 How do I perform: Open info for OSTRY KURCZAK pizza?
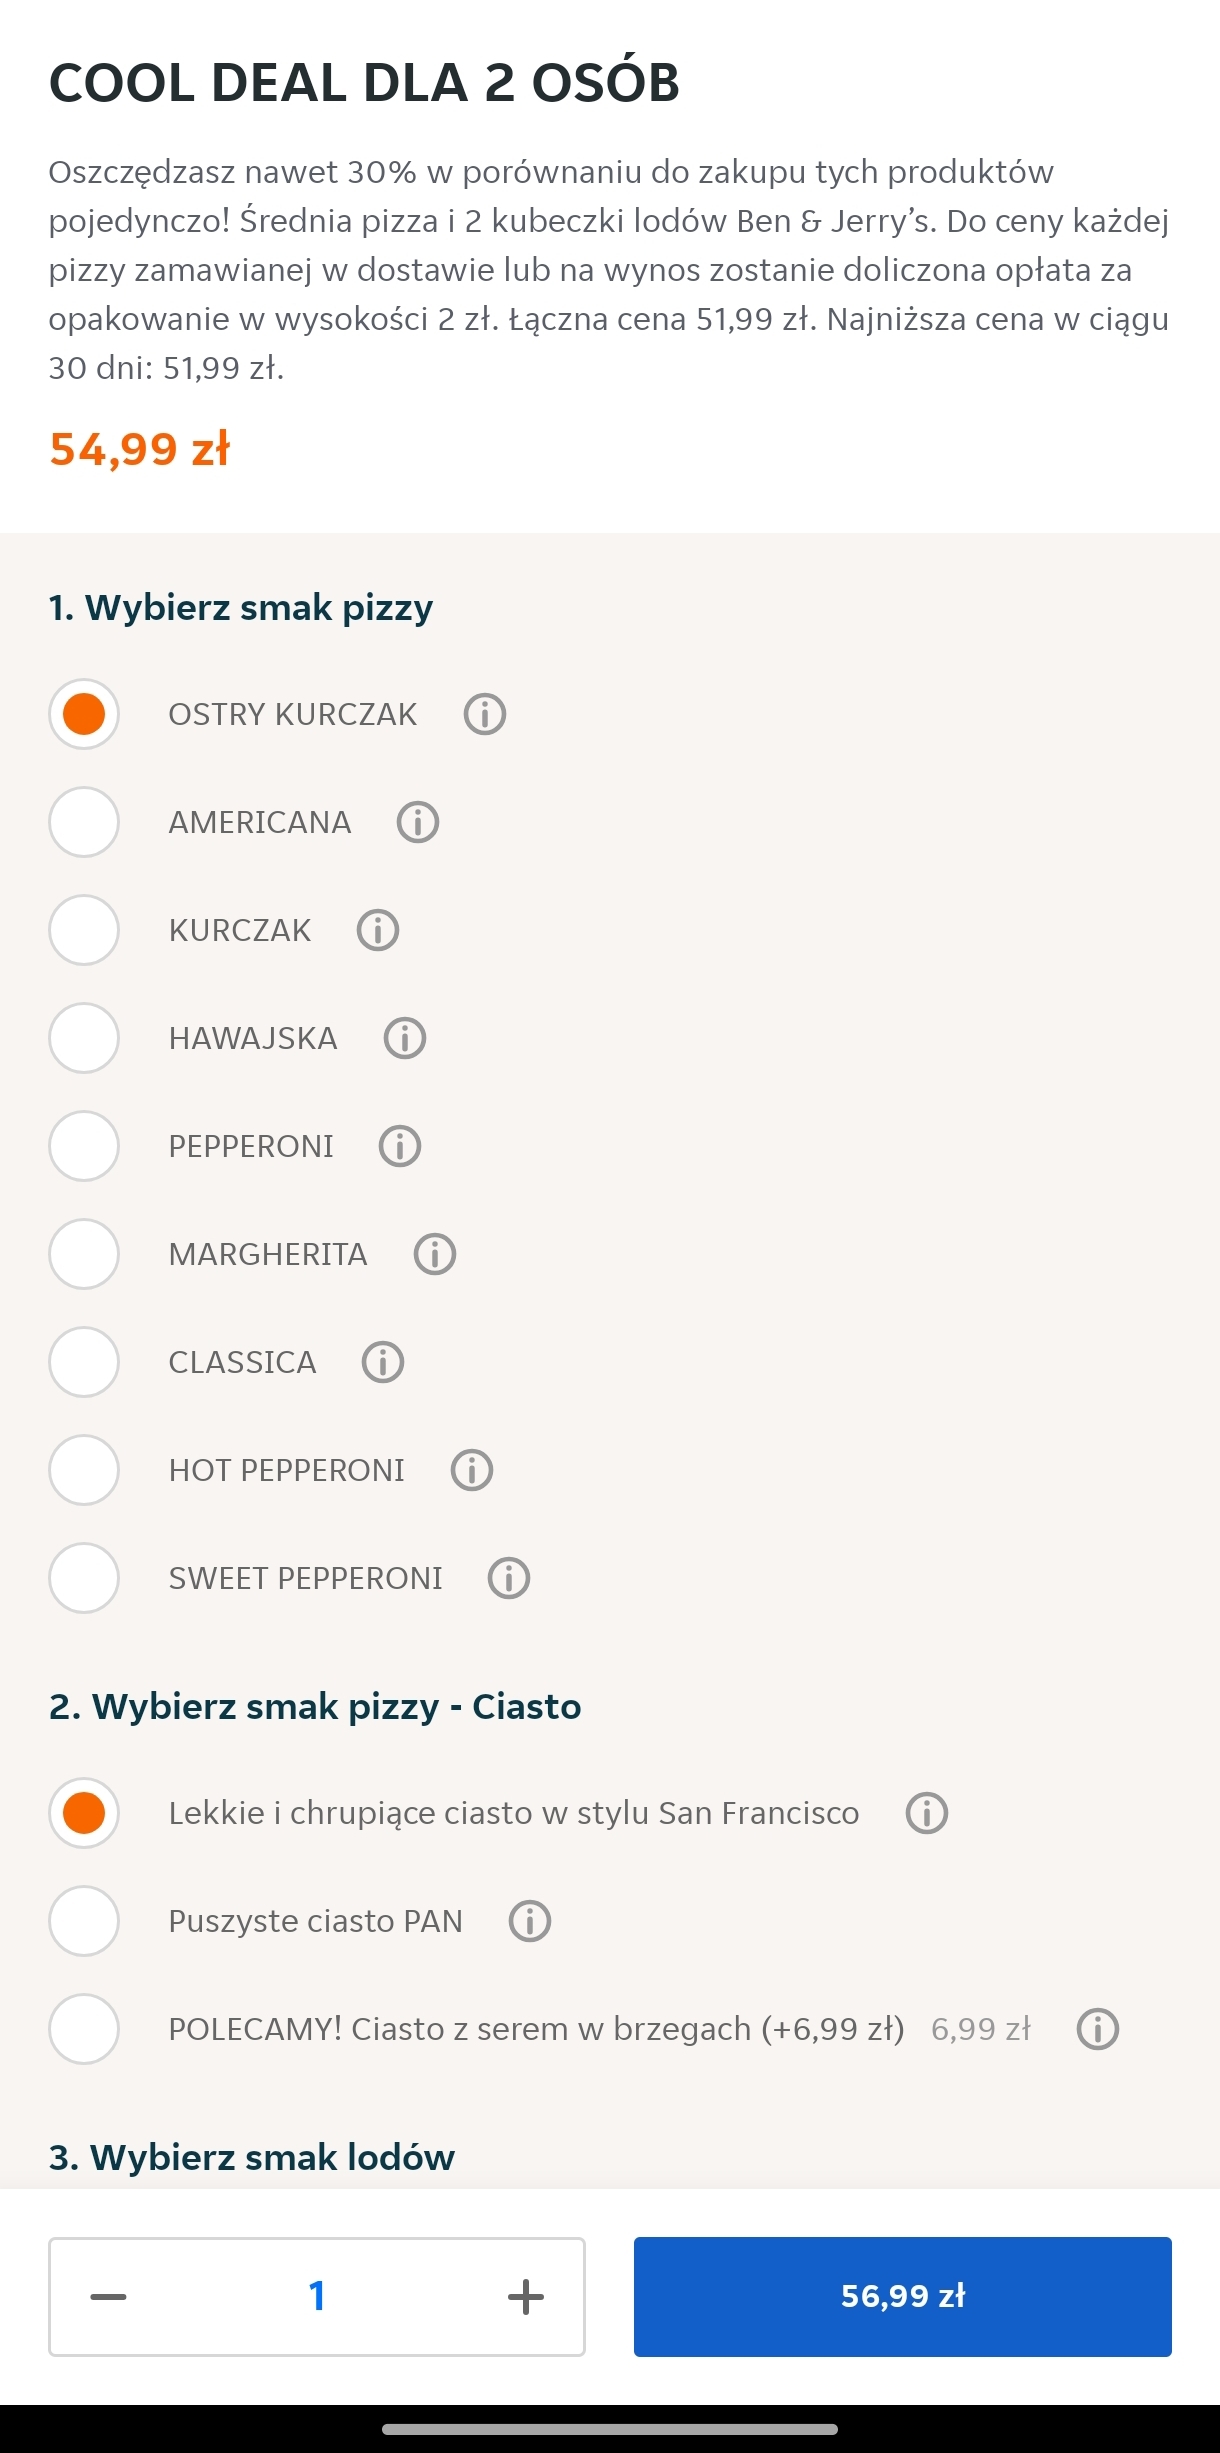485,714
